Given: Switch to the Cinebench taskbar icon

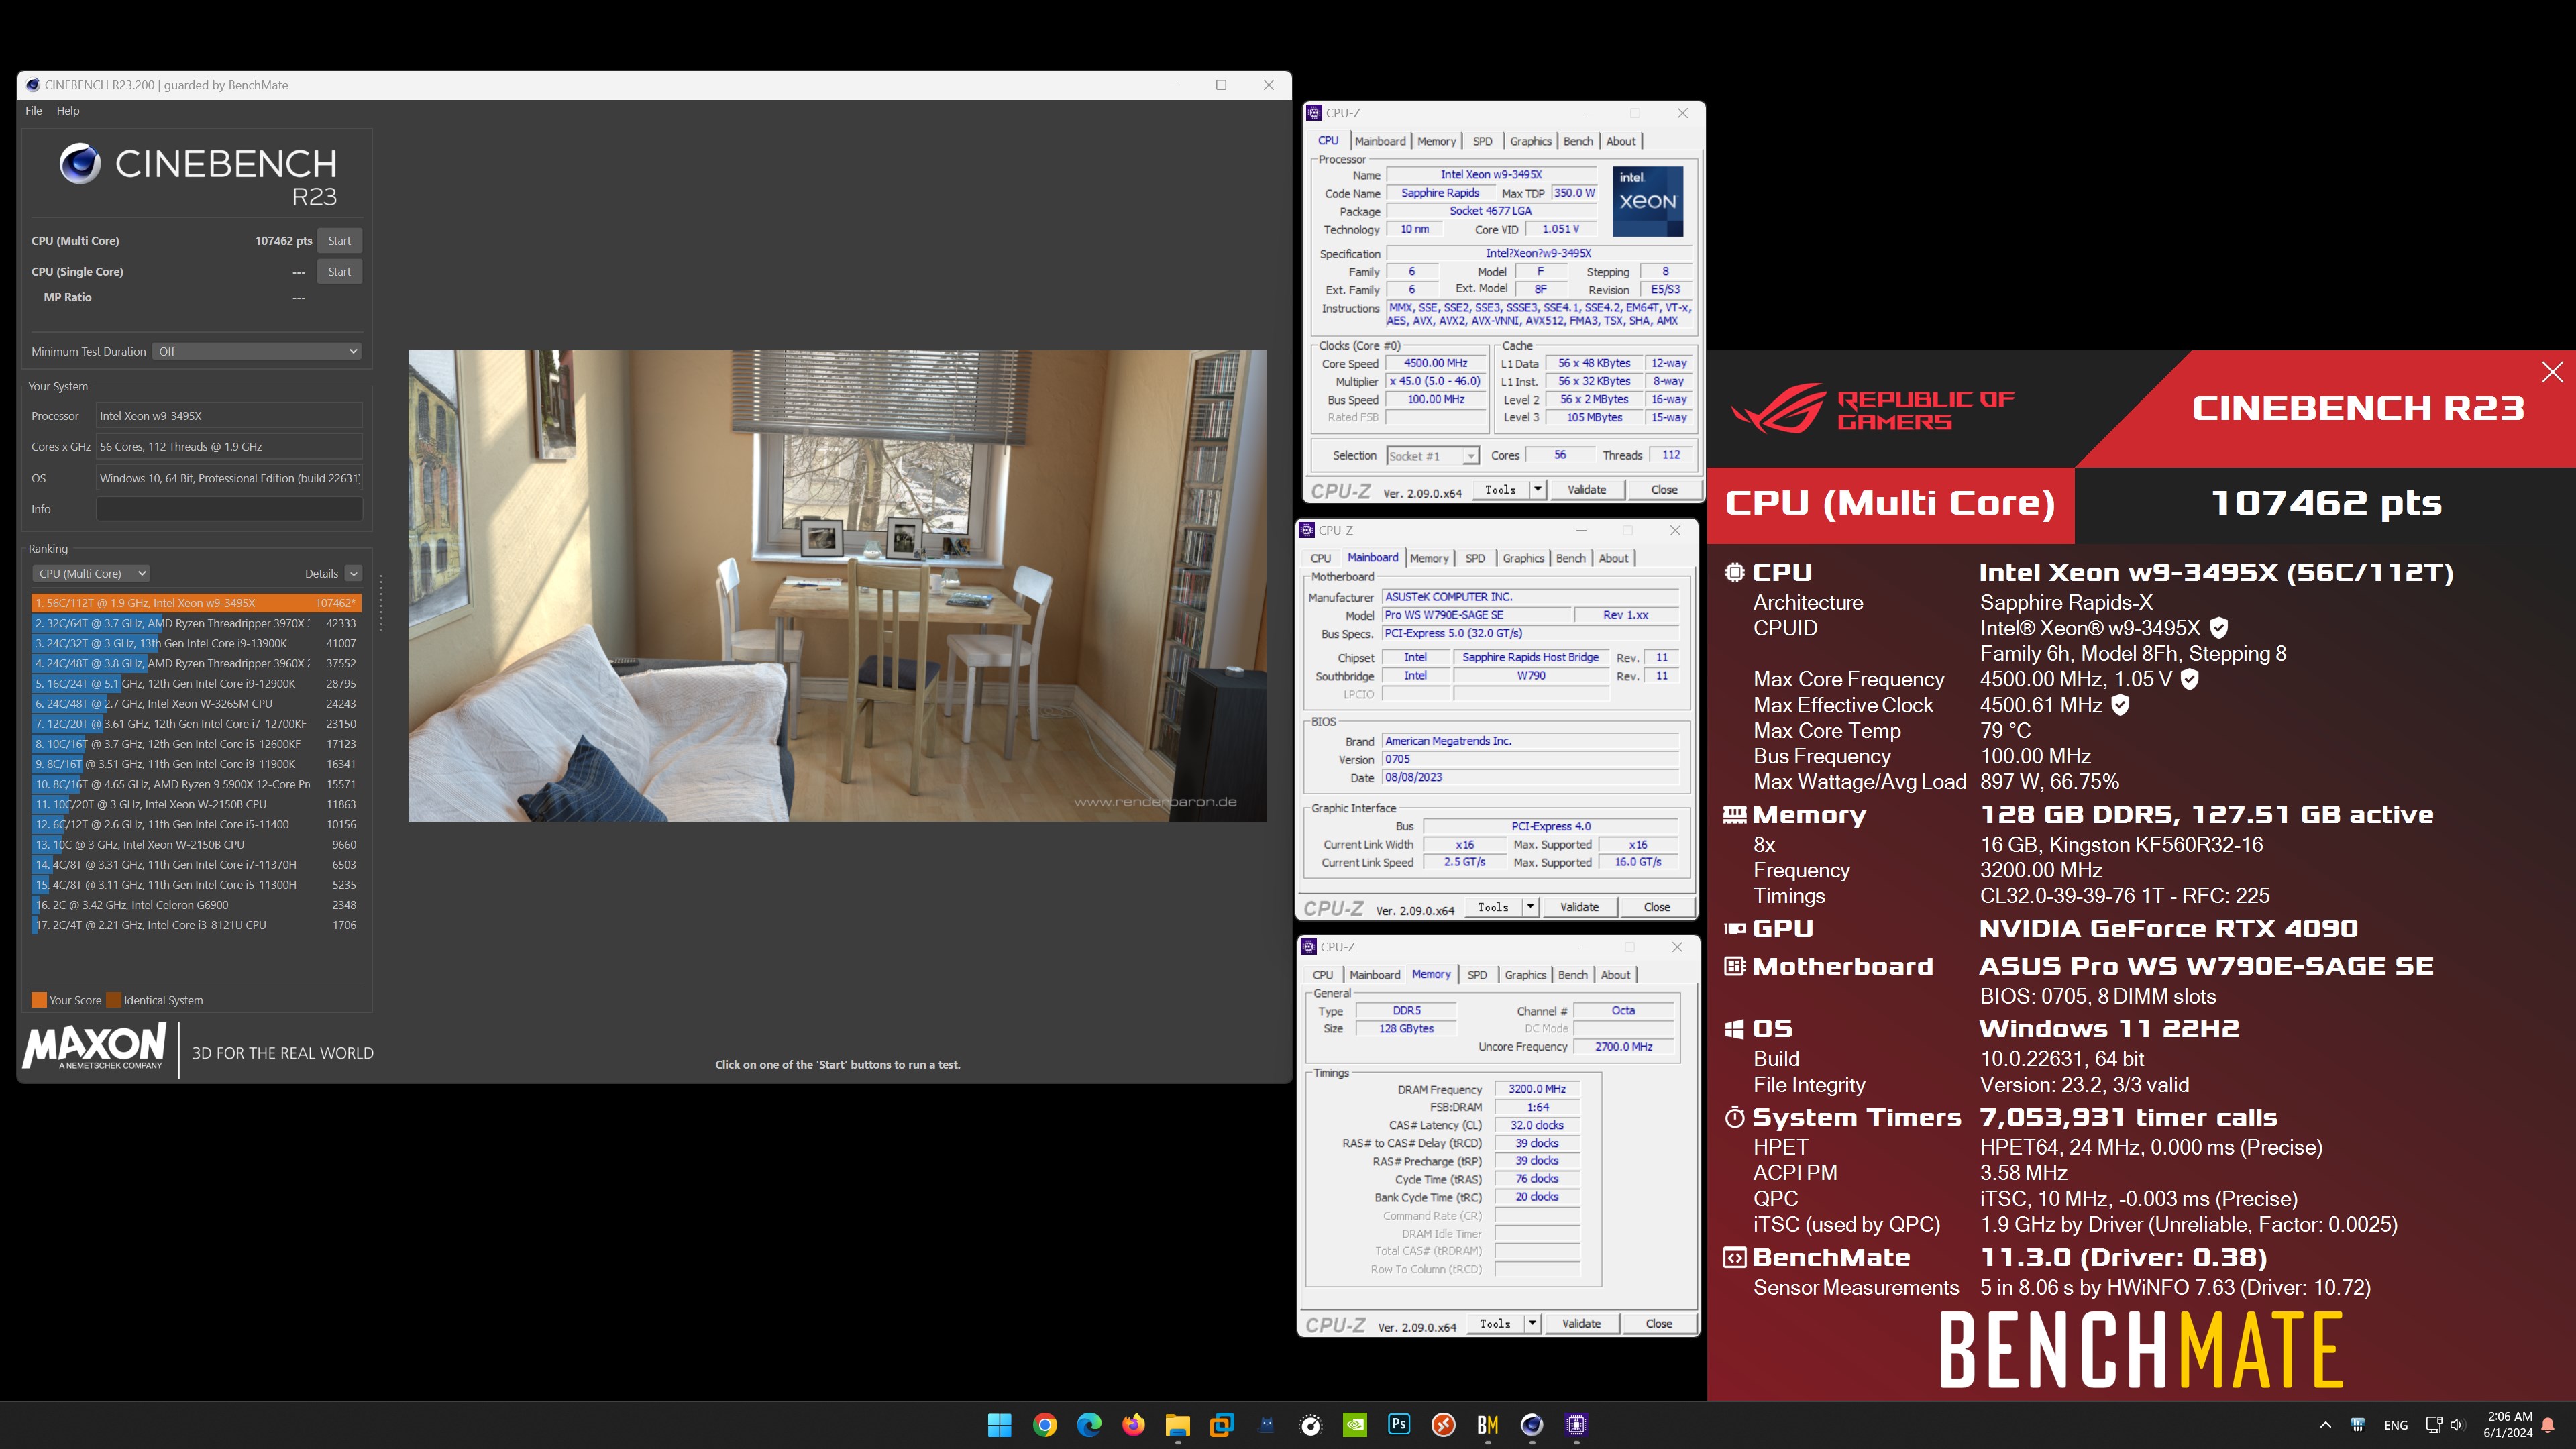Looking at the screenshot, I should [x=1532, y=1425].
